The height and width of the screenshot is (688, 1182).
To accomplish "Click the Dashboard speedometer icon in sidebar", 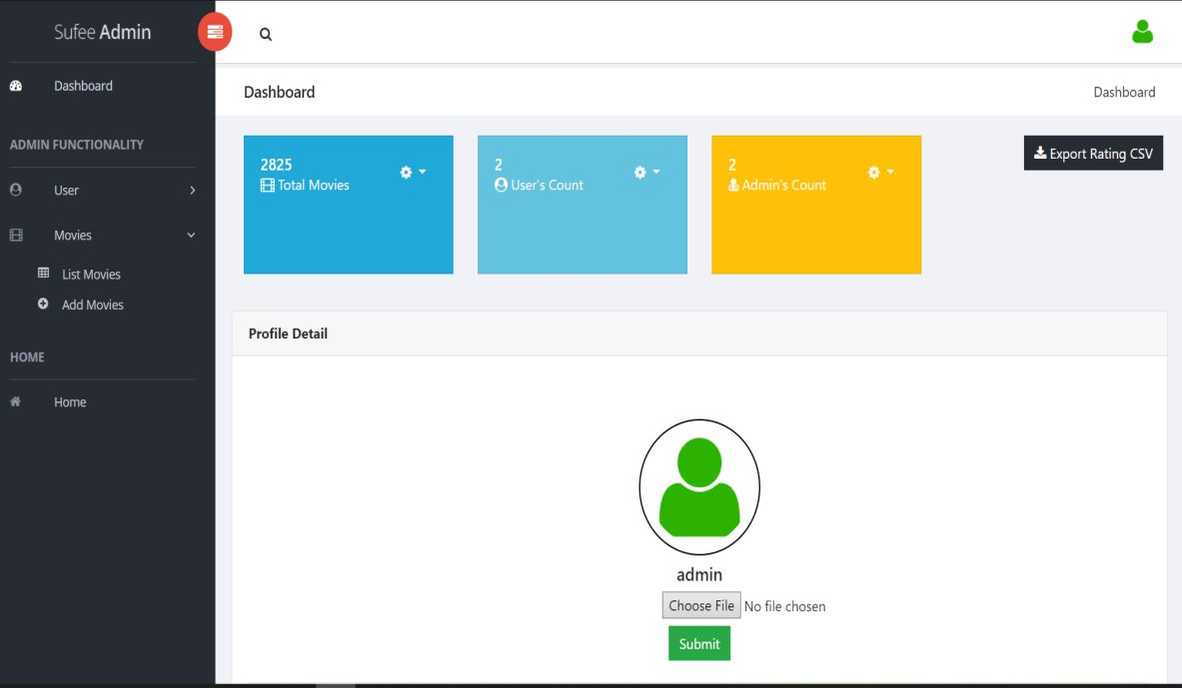I will [16, 86].
